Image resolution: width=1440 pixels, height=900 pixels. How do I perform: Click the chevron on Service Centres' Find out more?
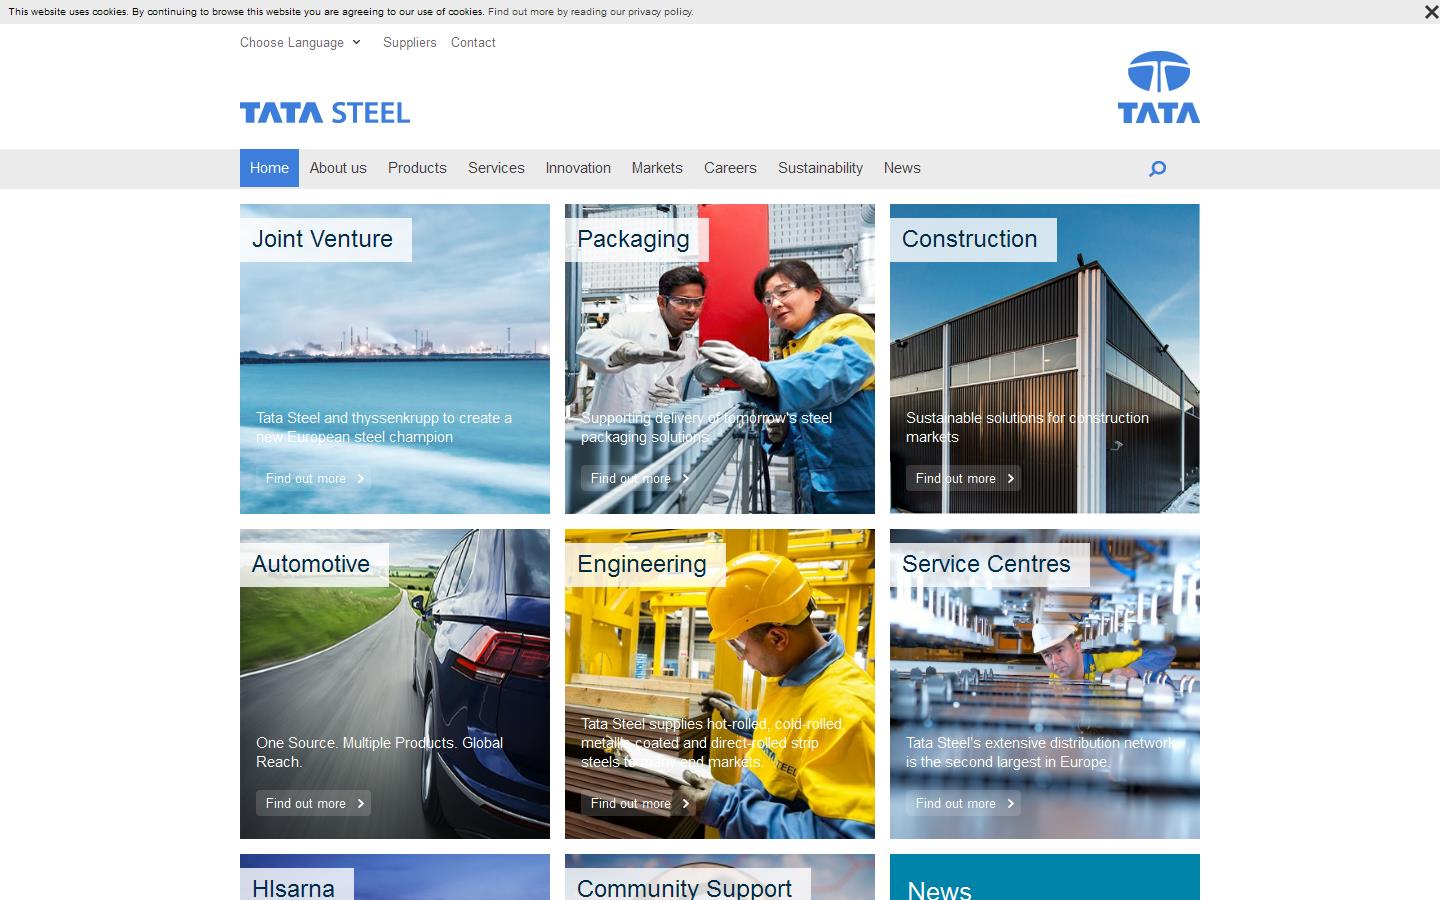1011,803
